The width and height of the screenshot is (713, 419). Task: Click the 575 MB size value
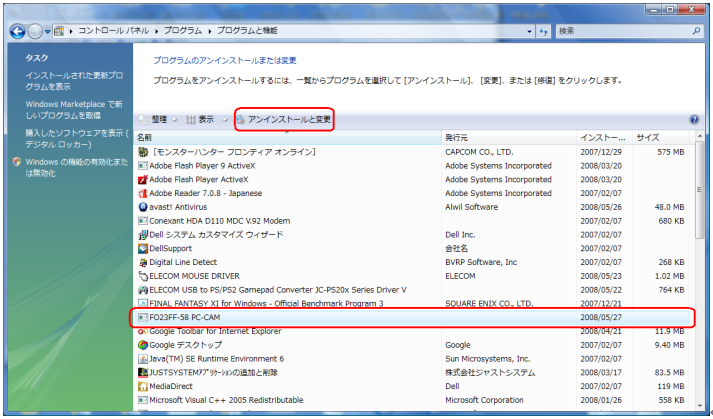pos(671,152)
